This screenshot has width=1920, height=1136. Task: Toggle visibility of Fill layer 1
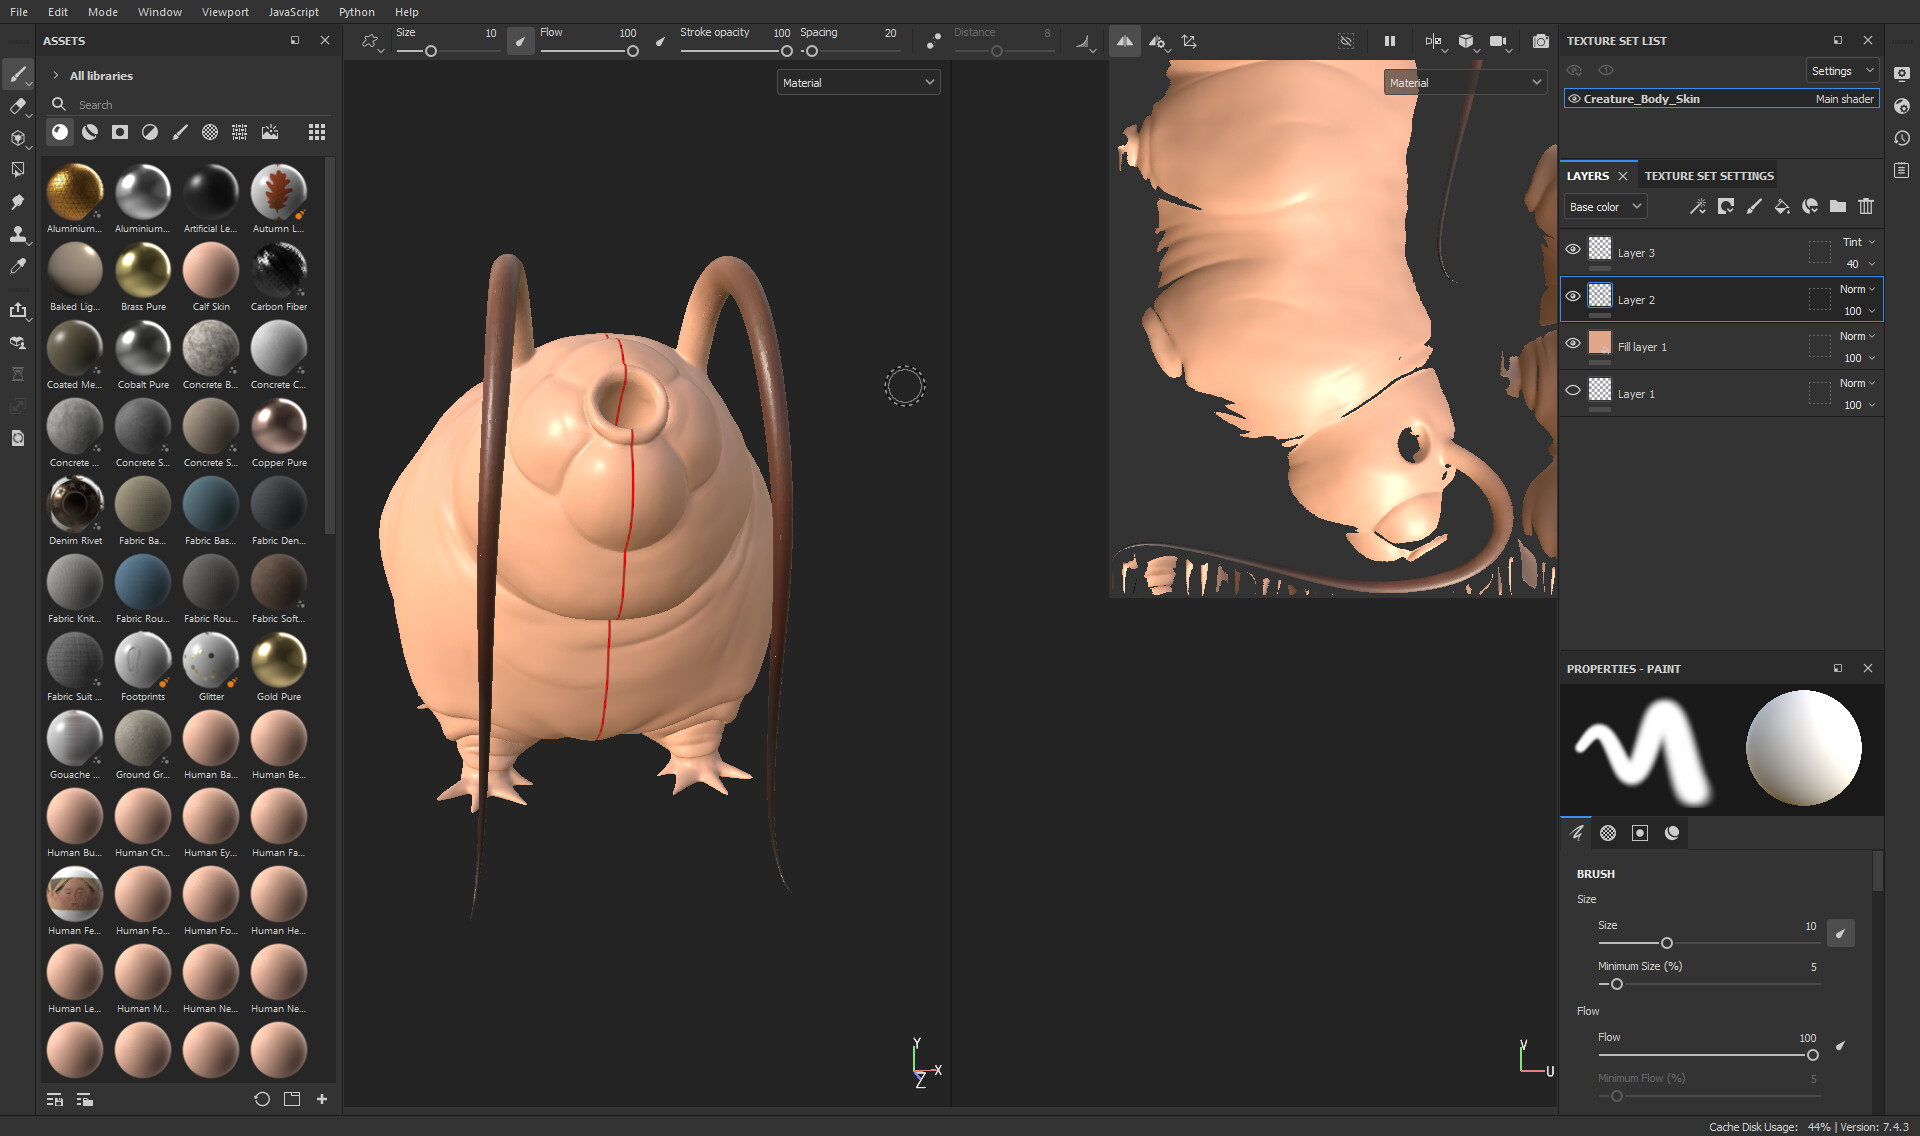coord(1573,343)
